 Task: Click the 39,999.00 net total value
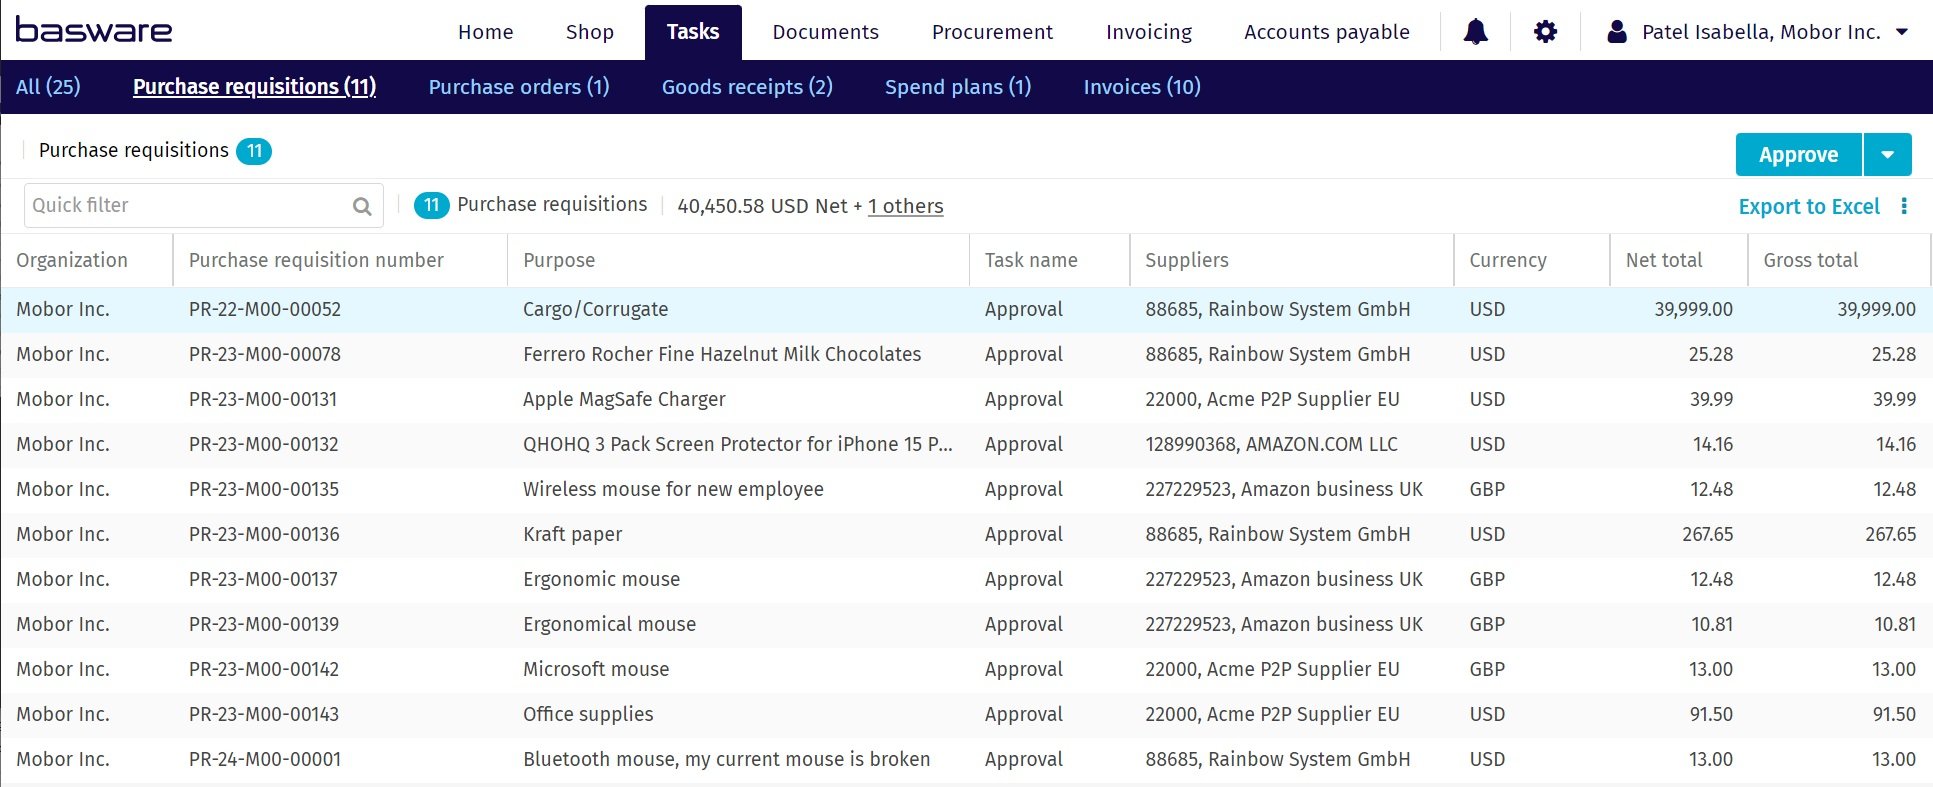1693,309
